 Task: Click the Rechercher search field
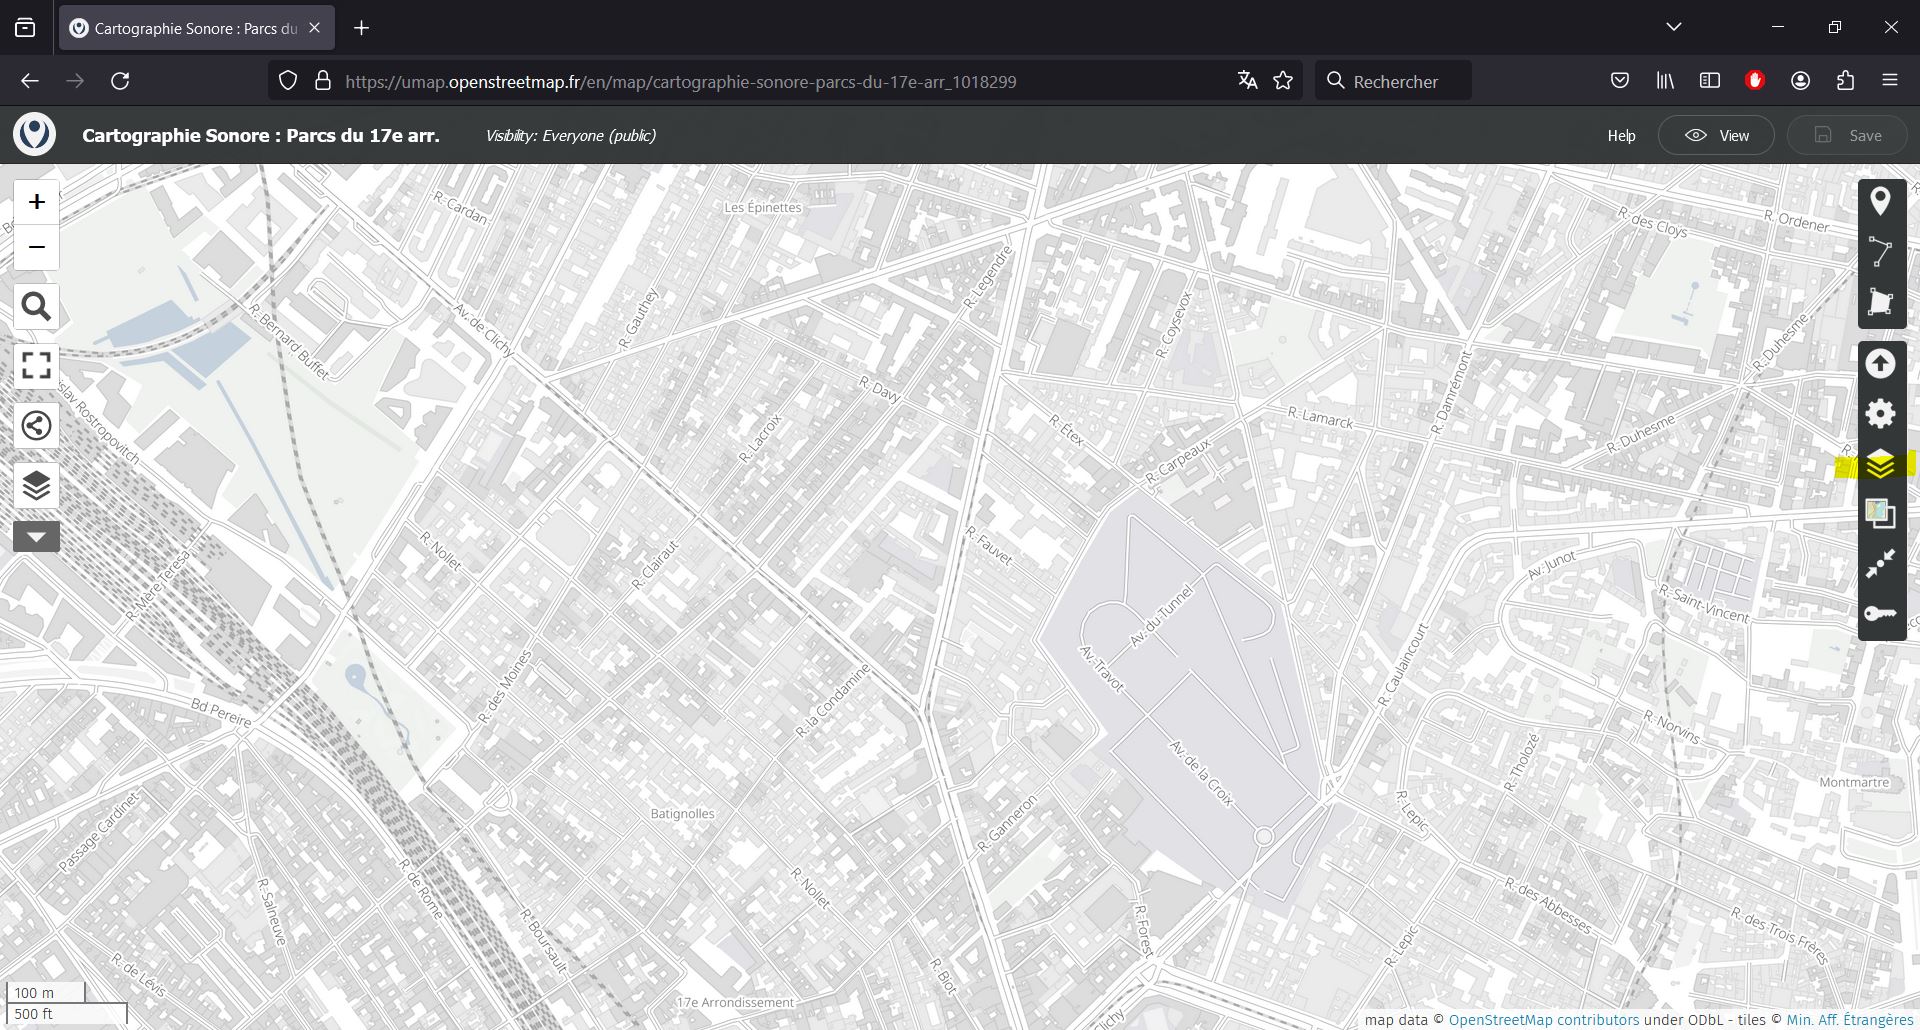[1393, 81]
